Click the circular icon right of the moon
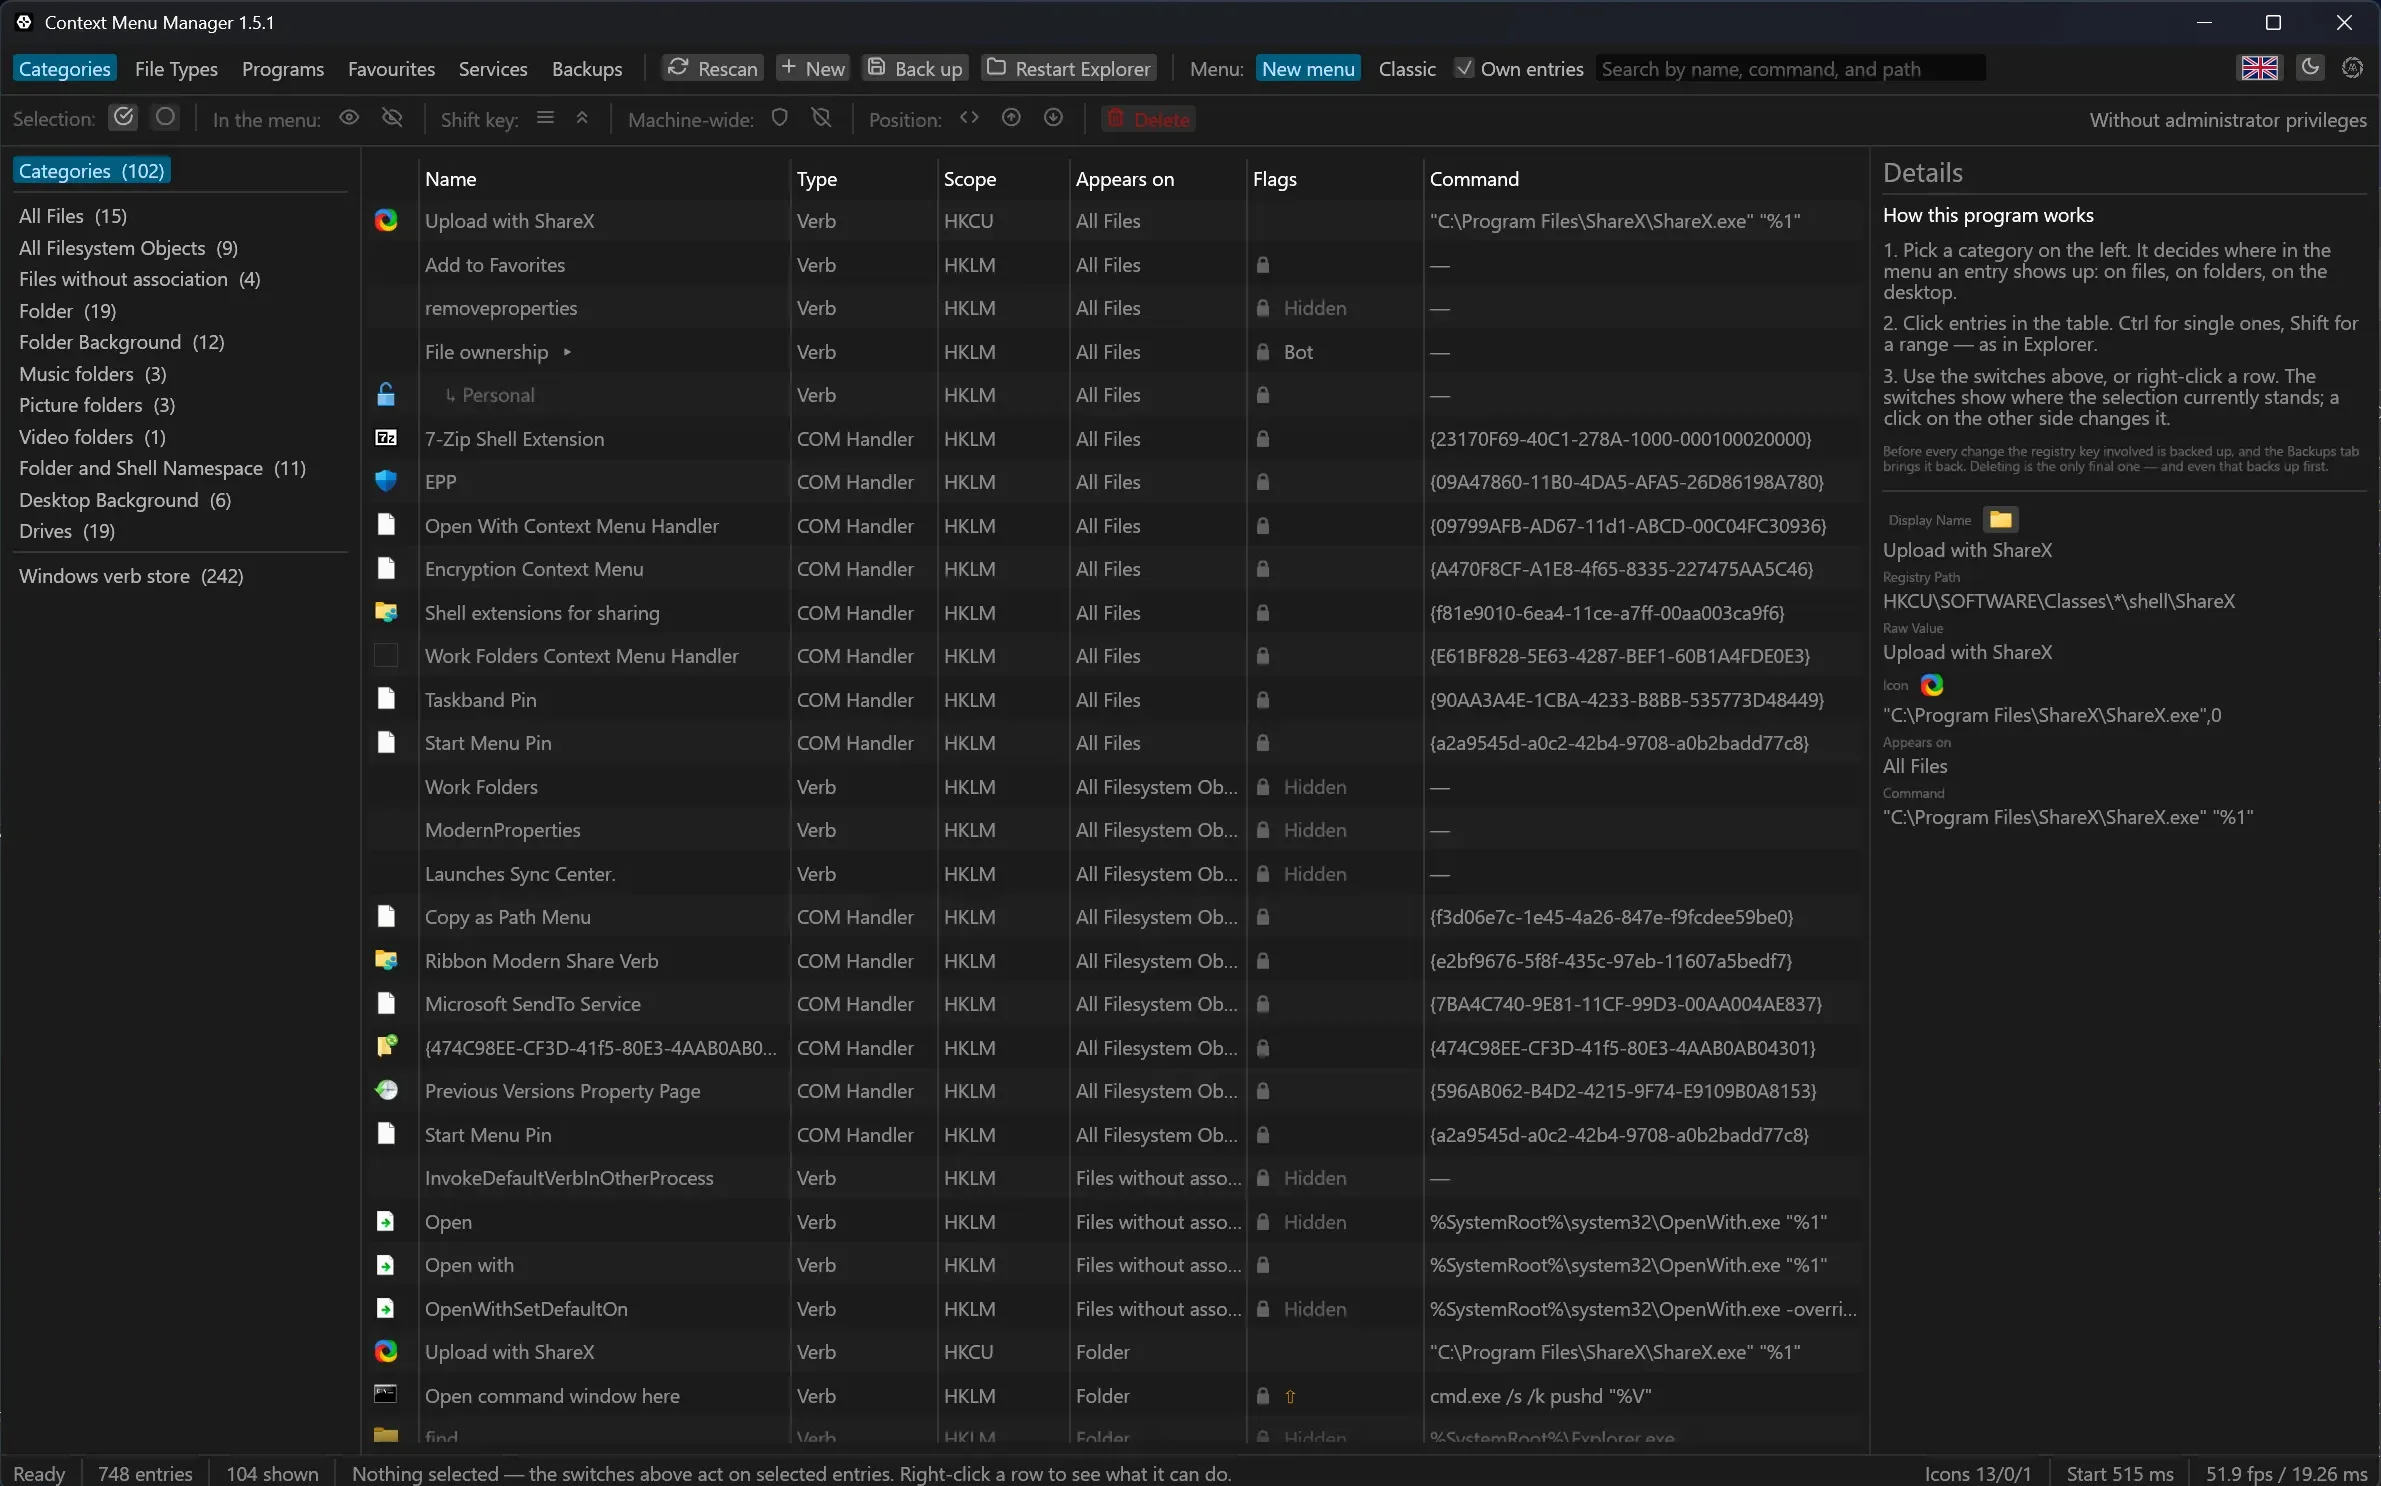 pyautogui.click(x=2352, y=67)
